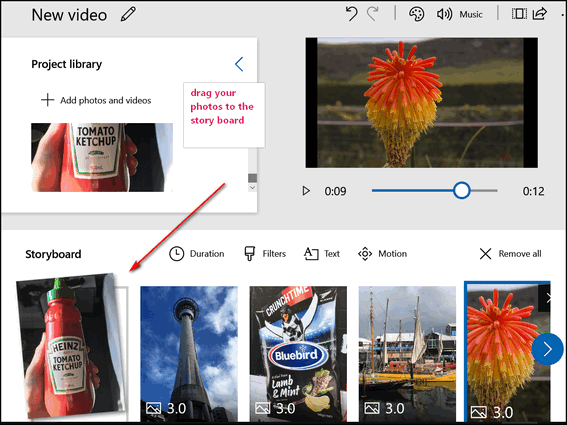
Task: Click the New video title
Action: click(69, 15)
